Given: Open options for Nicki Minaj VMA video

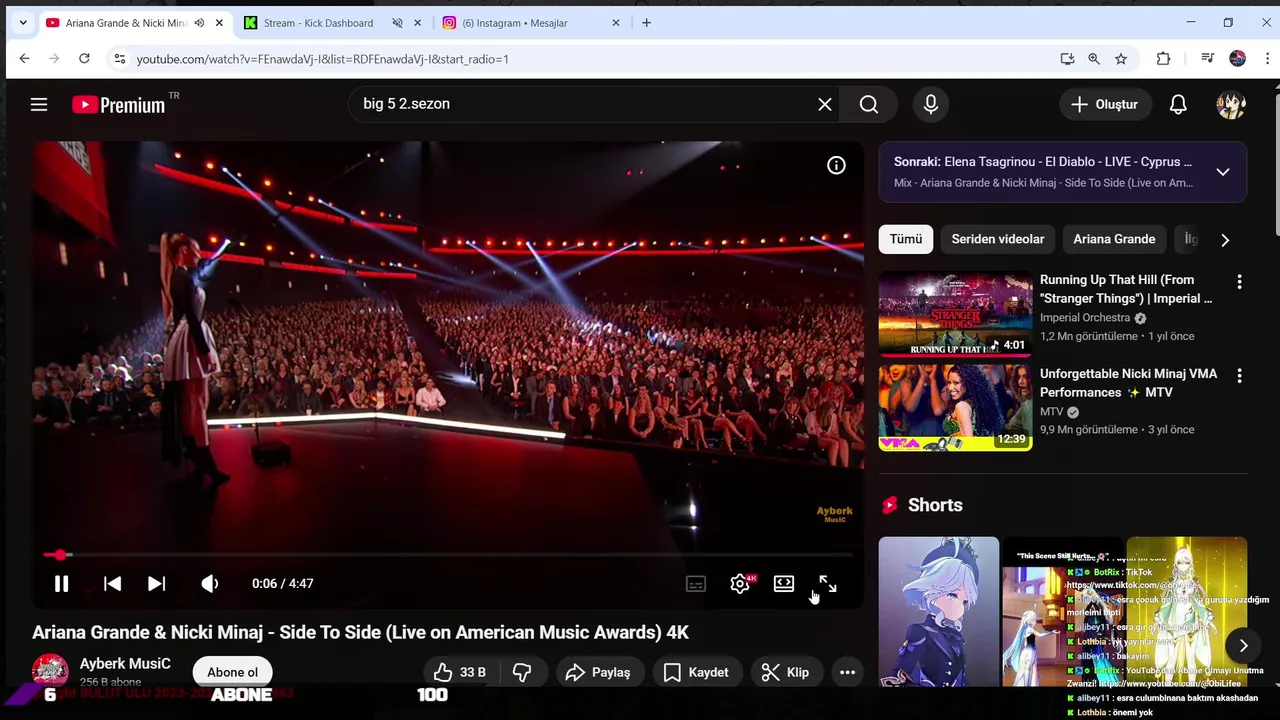Looking at the screenshot, I should point(1239,376).
